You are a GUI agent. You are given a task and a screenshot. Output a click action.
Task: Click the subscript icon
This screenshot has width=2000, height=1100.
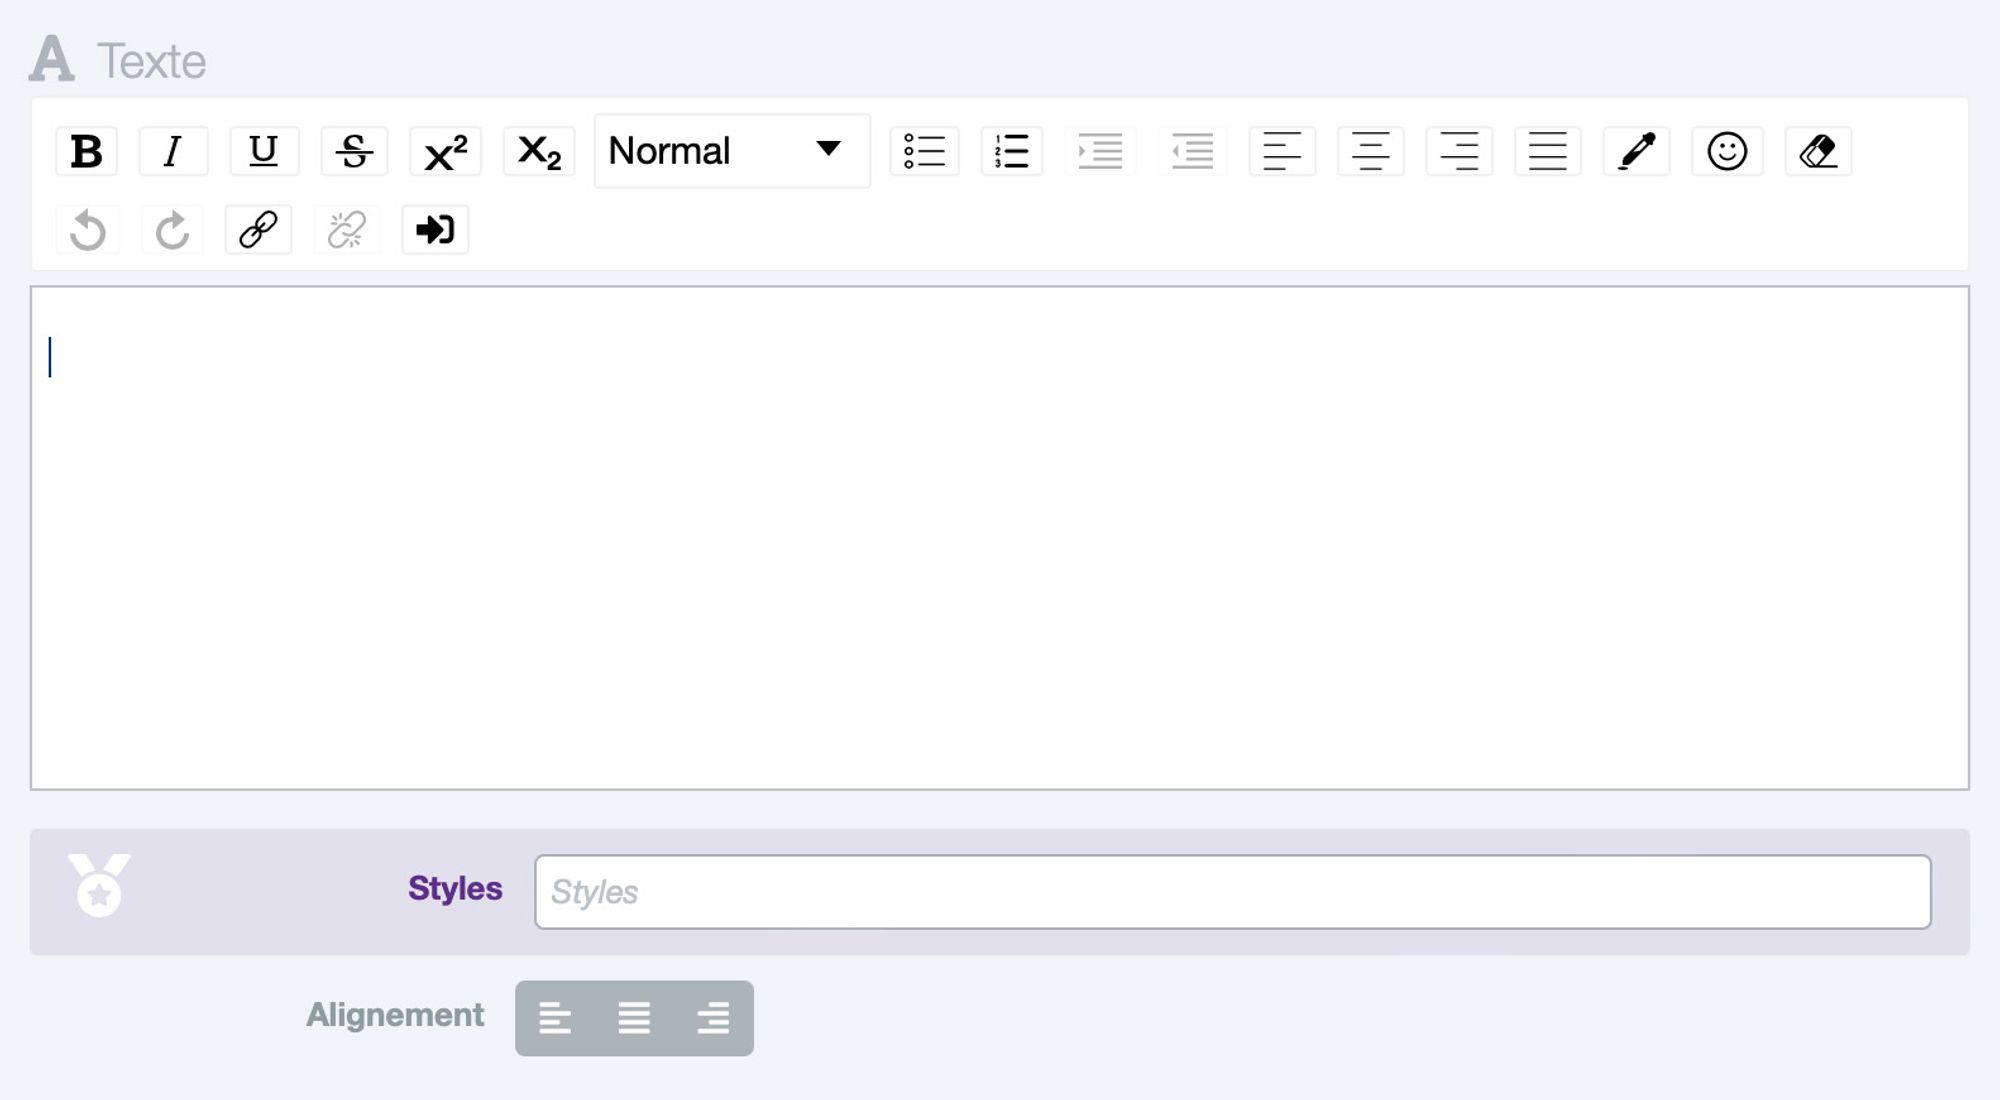[538, 151]
